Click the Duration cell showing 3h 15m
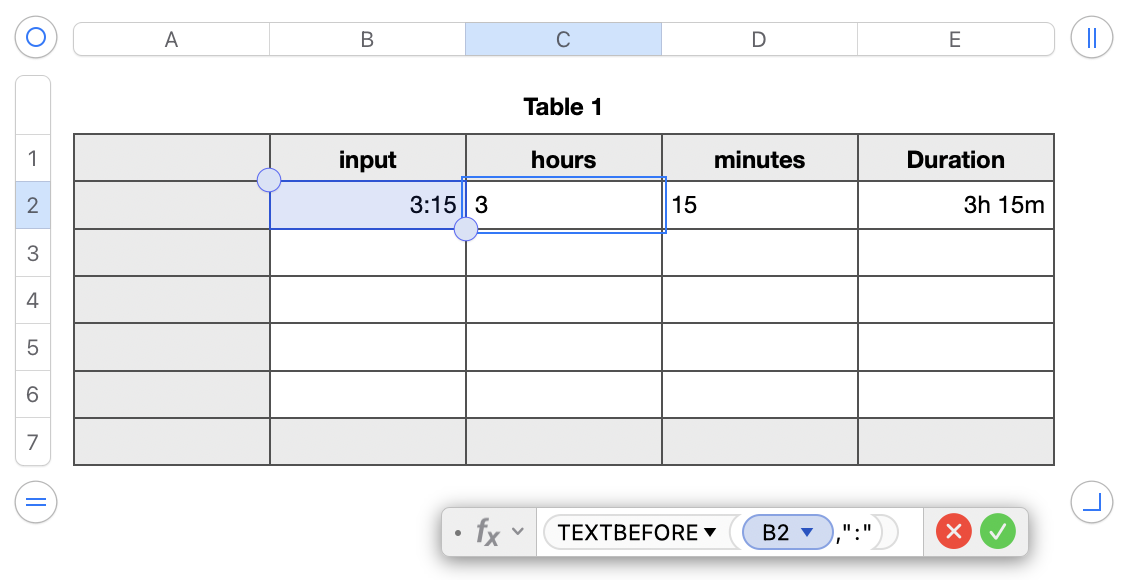Screen dimensions: 1136x580 coord(956,206)
